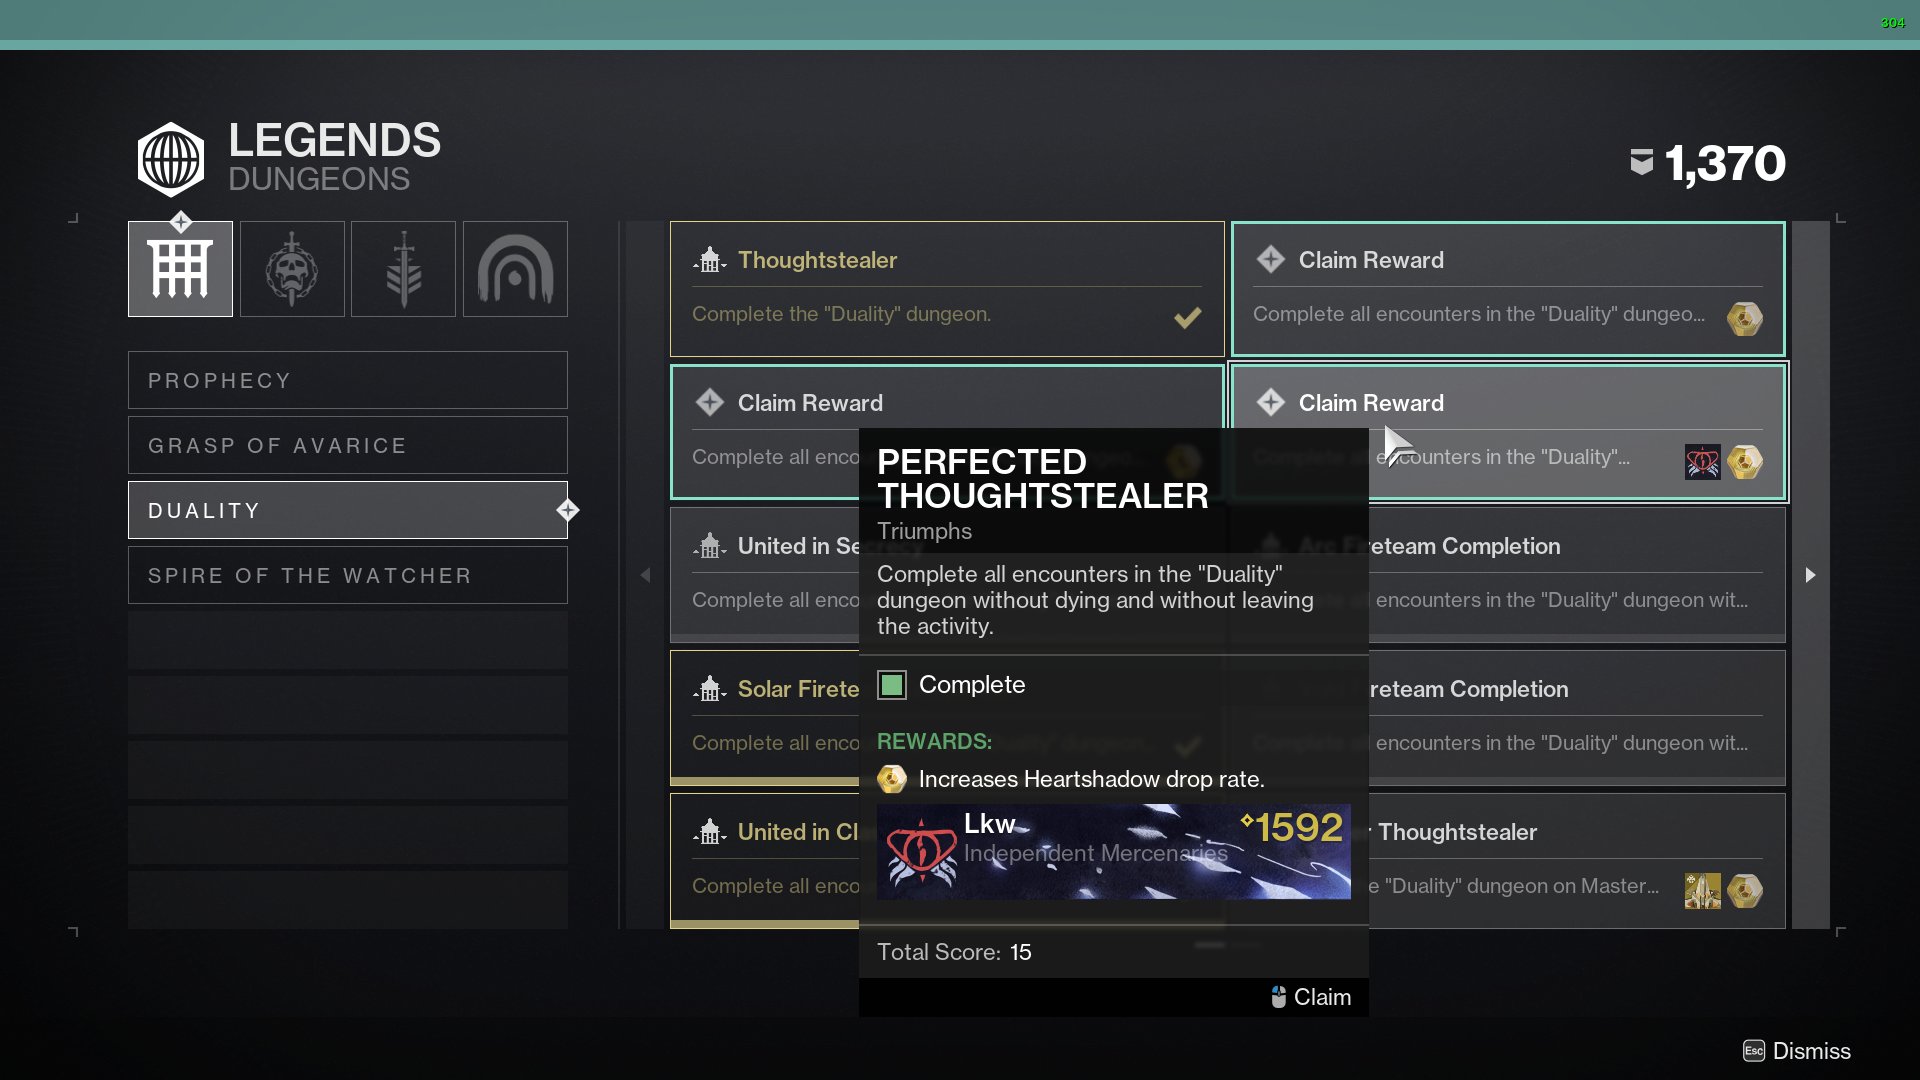Click Master Thoughtstealer emblem reward icon
The height and width of the screenshot is (1080, 1920).
[x=1702, y=891]
